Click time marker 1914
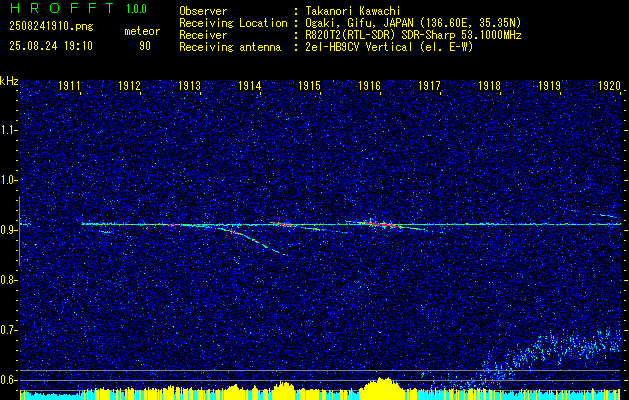The width and height of the screenshot is (629, 400). coord(249,85)
